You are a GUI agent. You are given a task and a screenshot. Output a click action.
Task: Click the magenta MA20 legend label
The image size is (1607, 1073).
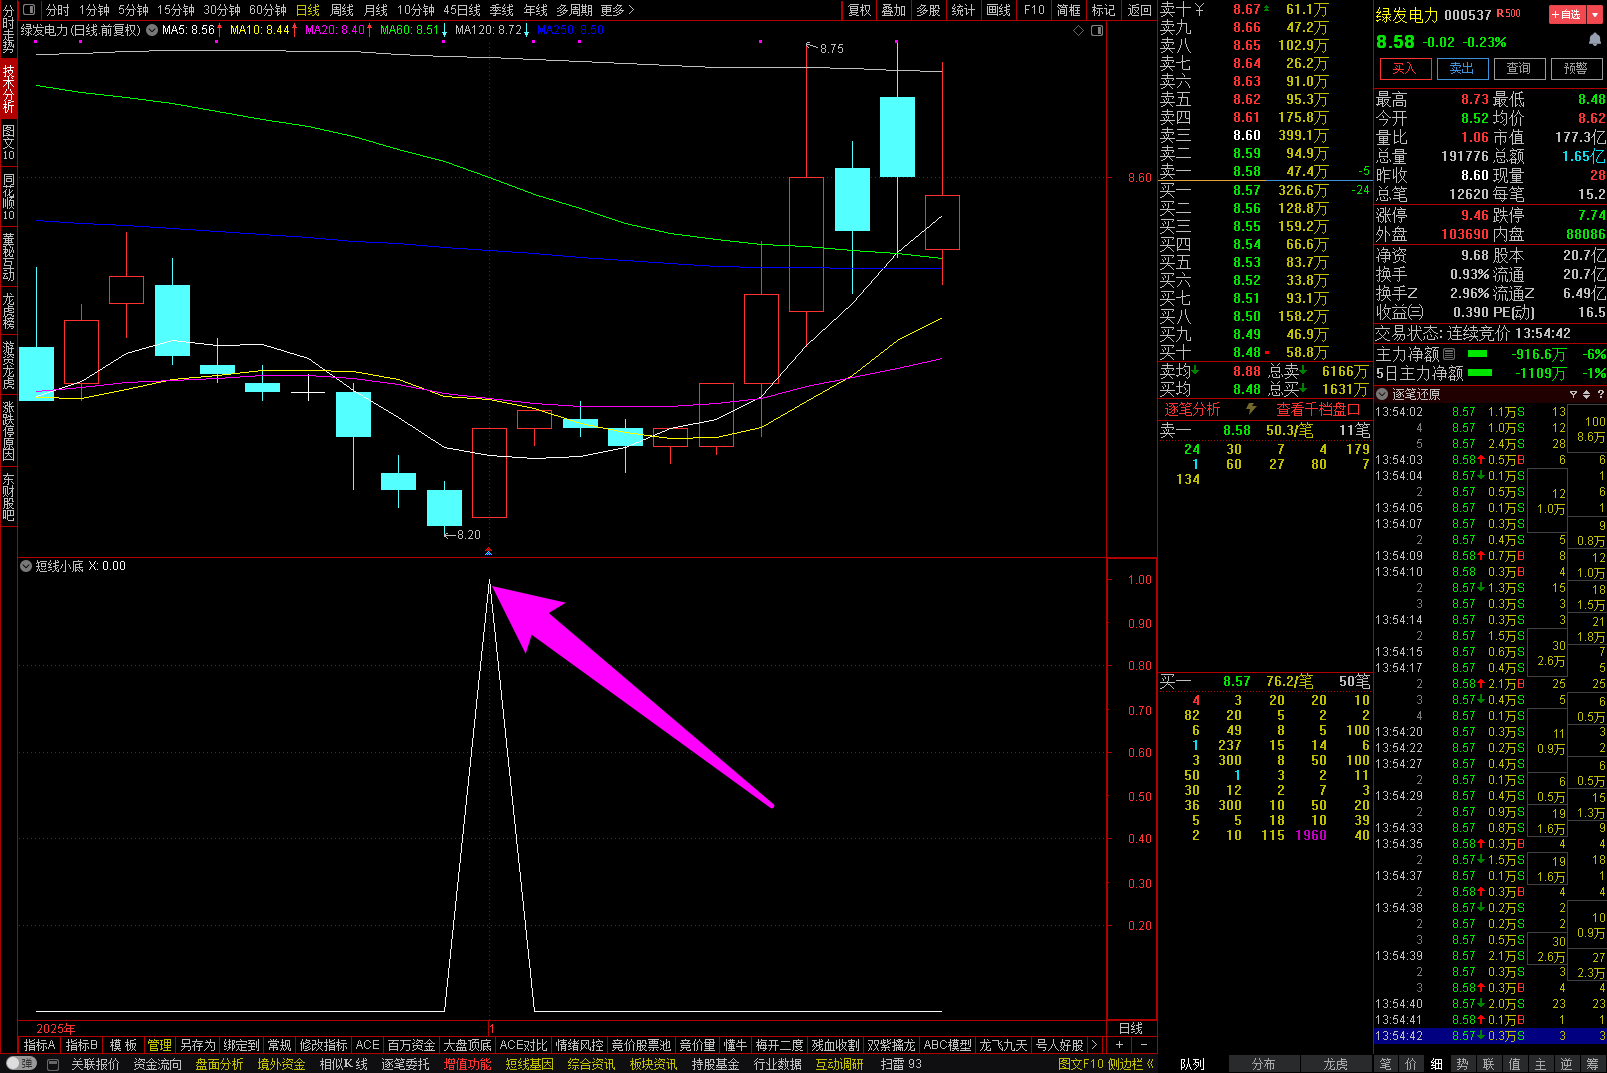pyautogui.click(x=339, y=30)
